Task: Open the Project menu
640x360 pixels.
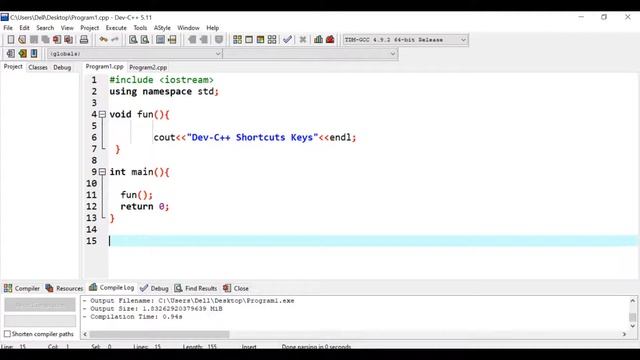Action: pyautogui.click(x=89, y=28)
